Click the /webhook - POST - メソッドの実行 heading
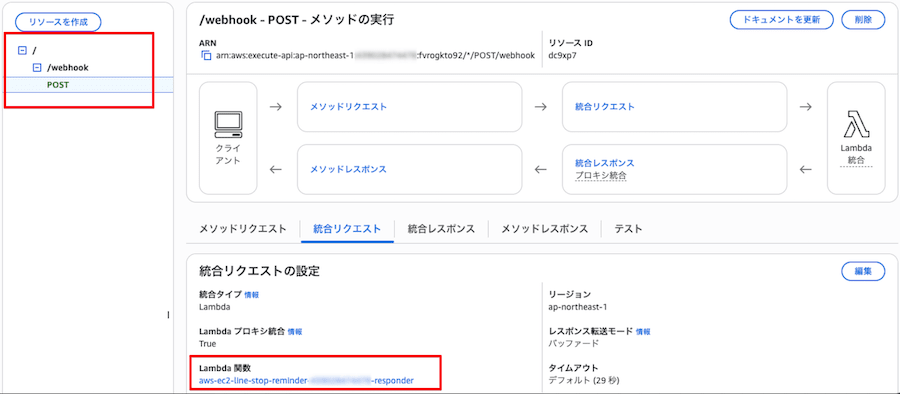Image resolution: width=900 pixels, height=394 pixels. click(x=296, y=20)
